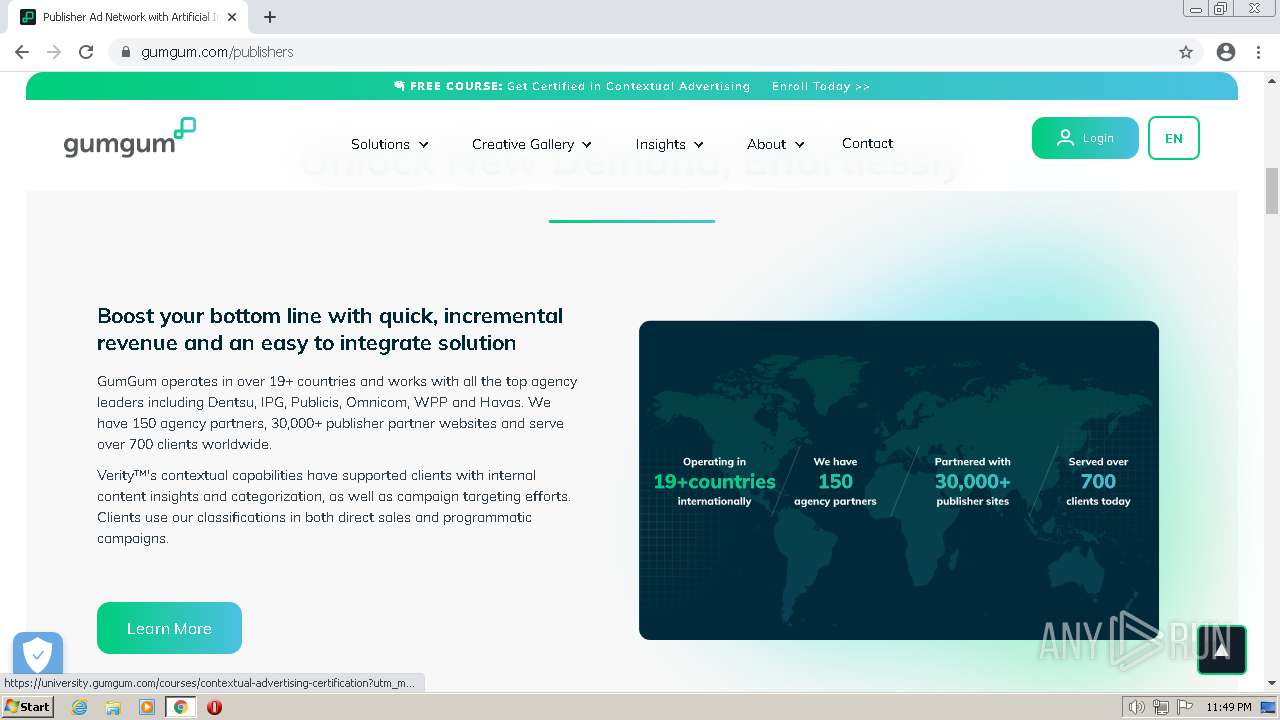Click the Login button

1085,138
